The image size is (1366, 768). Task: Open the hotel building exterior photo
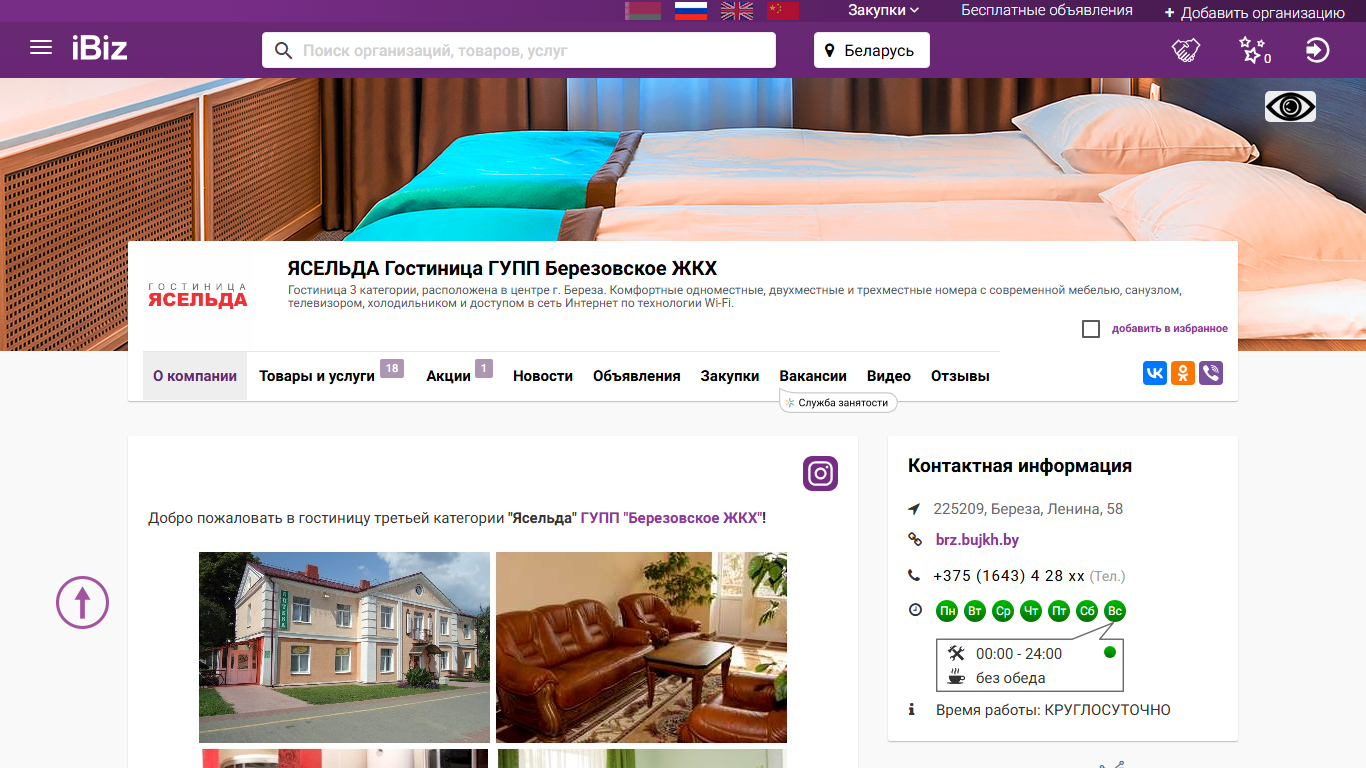(x=344, y=647)
